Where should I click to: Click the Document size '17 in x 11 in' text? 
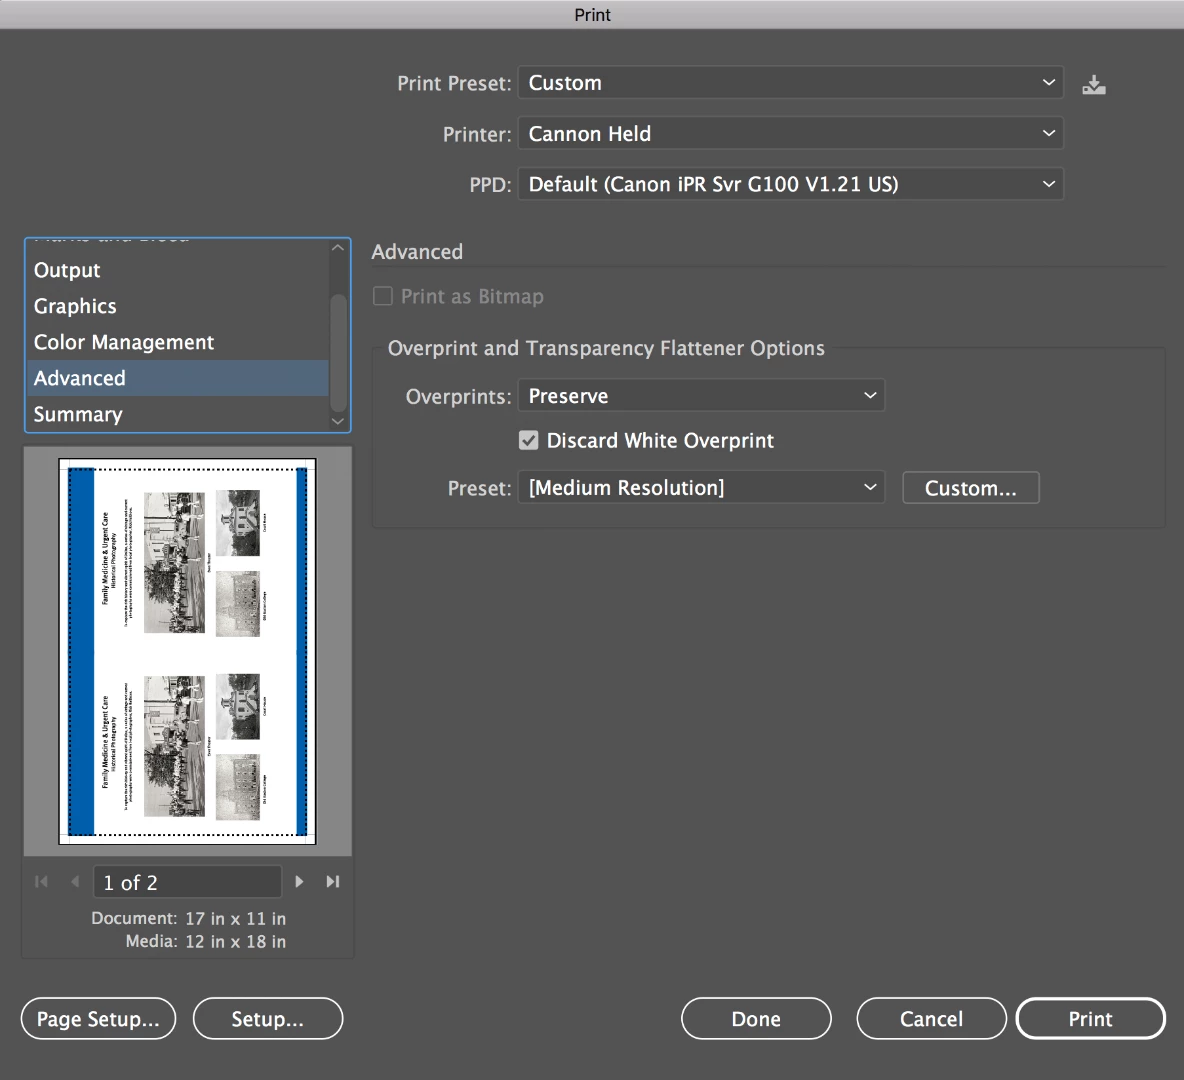pyautogui.click(x=236, y=918)
